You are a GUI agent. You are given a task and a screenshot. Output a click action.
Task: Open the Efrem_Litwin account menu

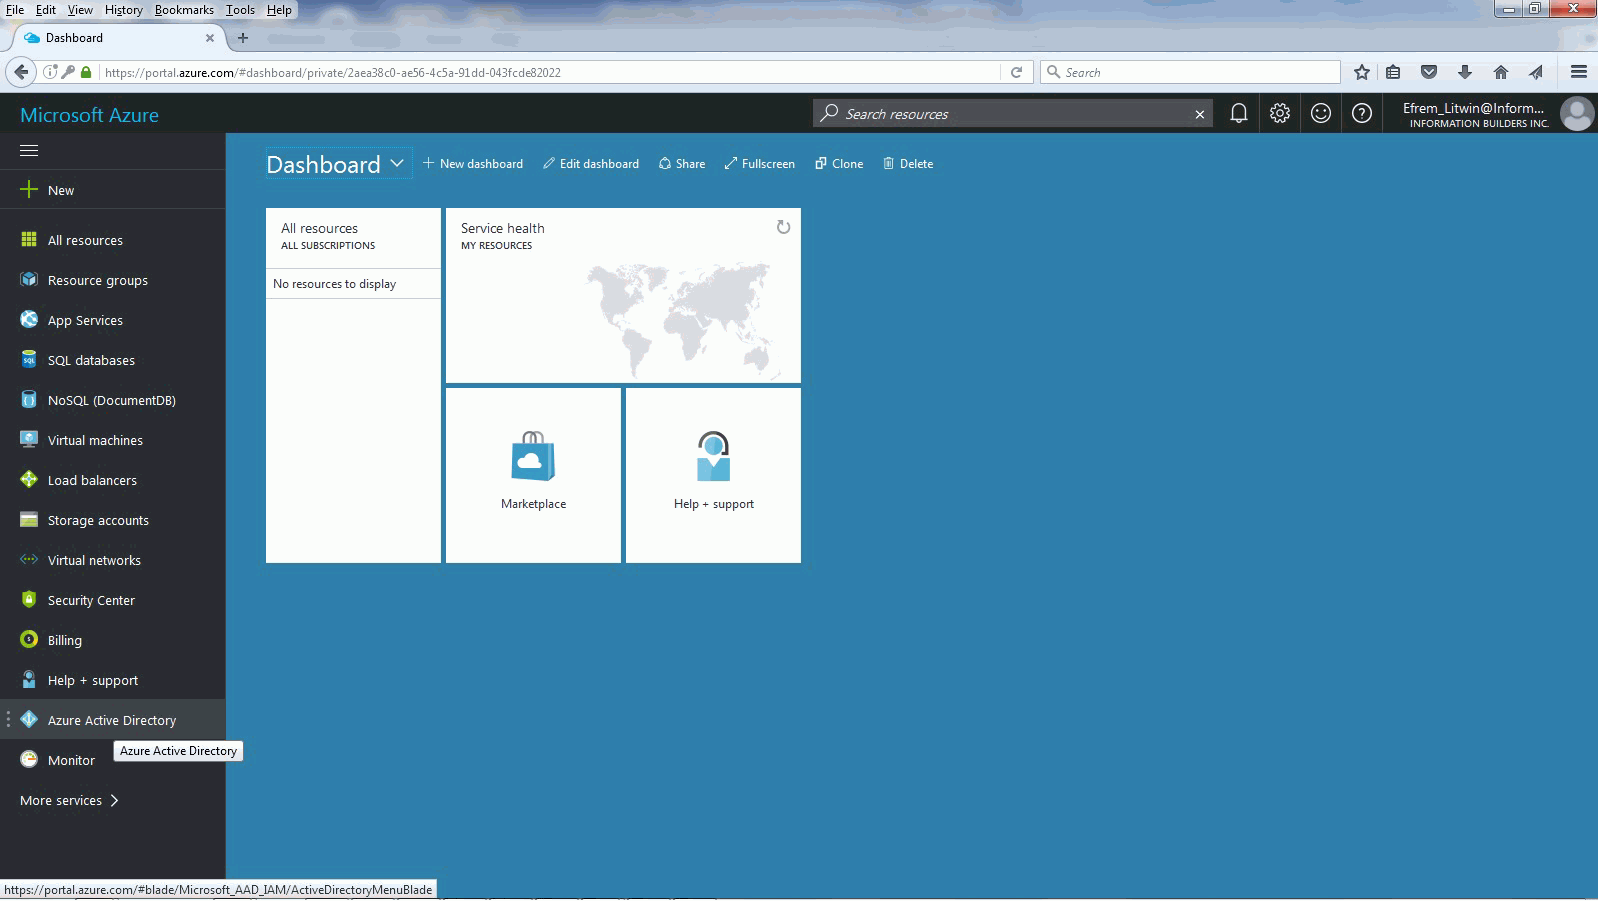point(1474,114)
